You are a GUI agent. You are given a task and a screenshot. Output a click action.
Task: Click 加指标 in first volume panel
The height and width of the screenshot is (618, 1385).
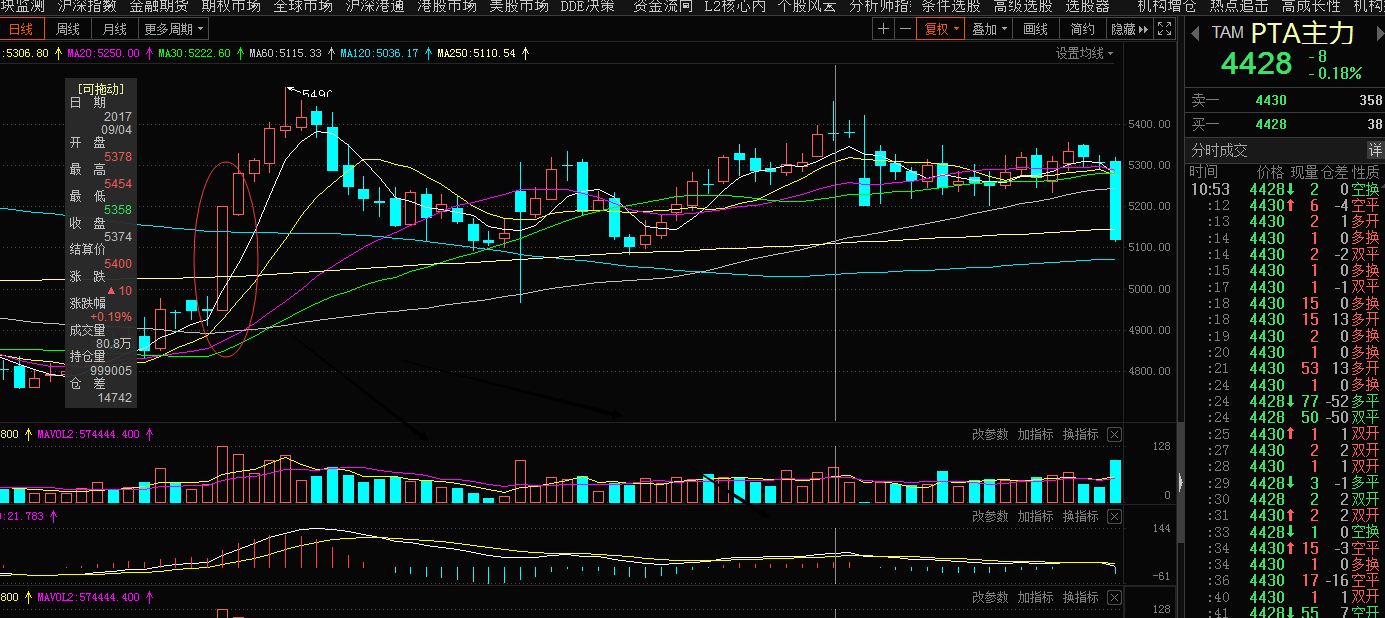1035,434
